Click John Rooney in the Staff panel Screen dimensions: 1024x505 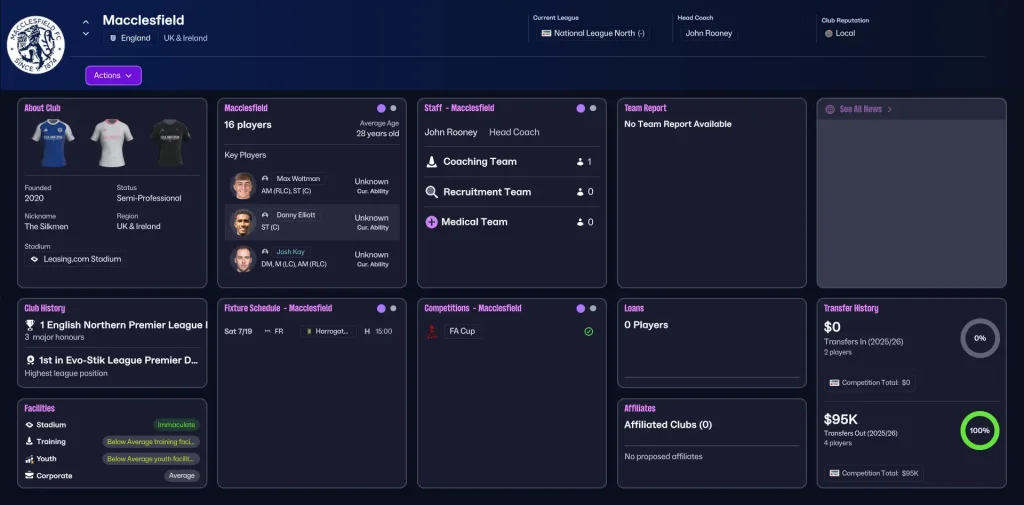pos(451,132)
